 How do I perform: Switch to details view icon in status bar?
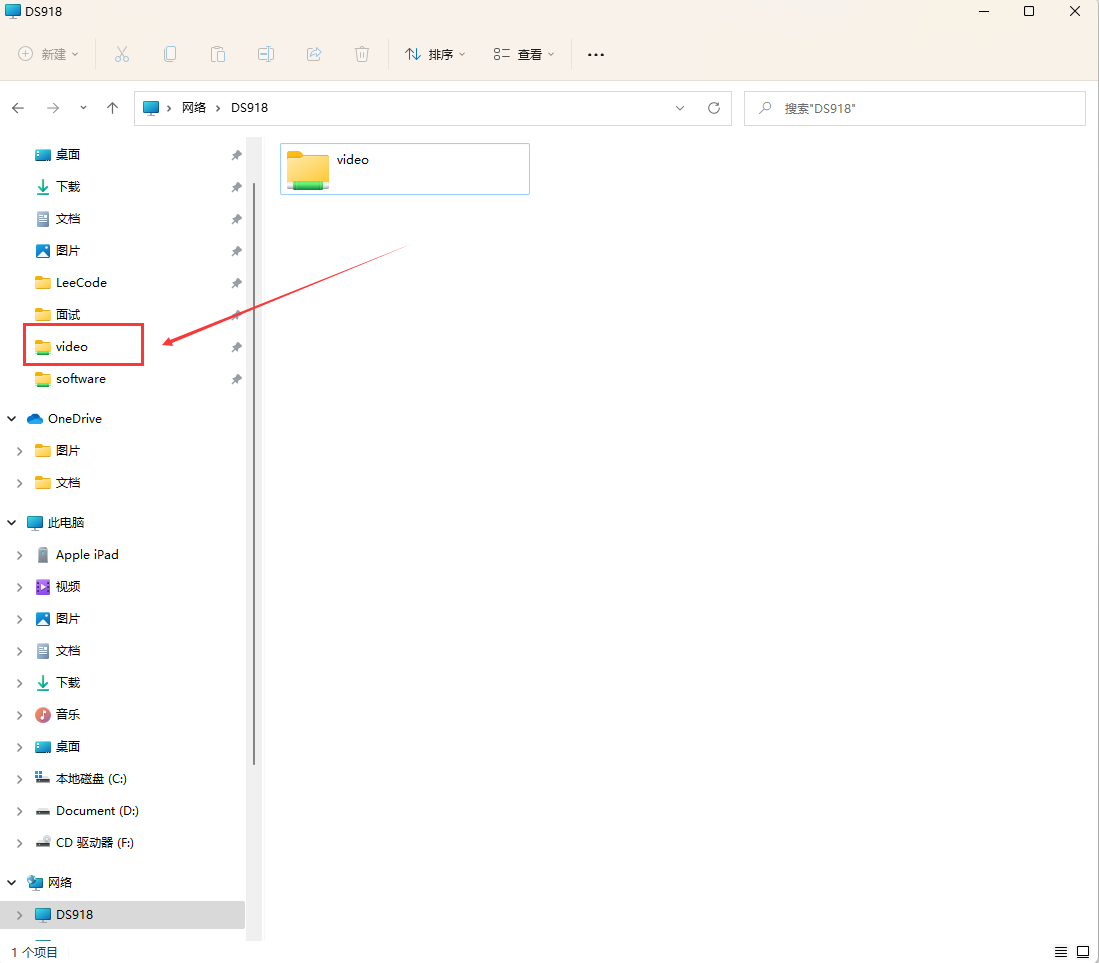click(1061, 951)
